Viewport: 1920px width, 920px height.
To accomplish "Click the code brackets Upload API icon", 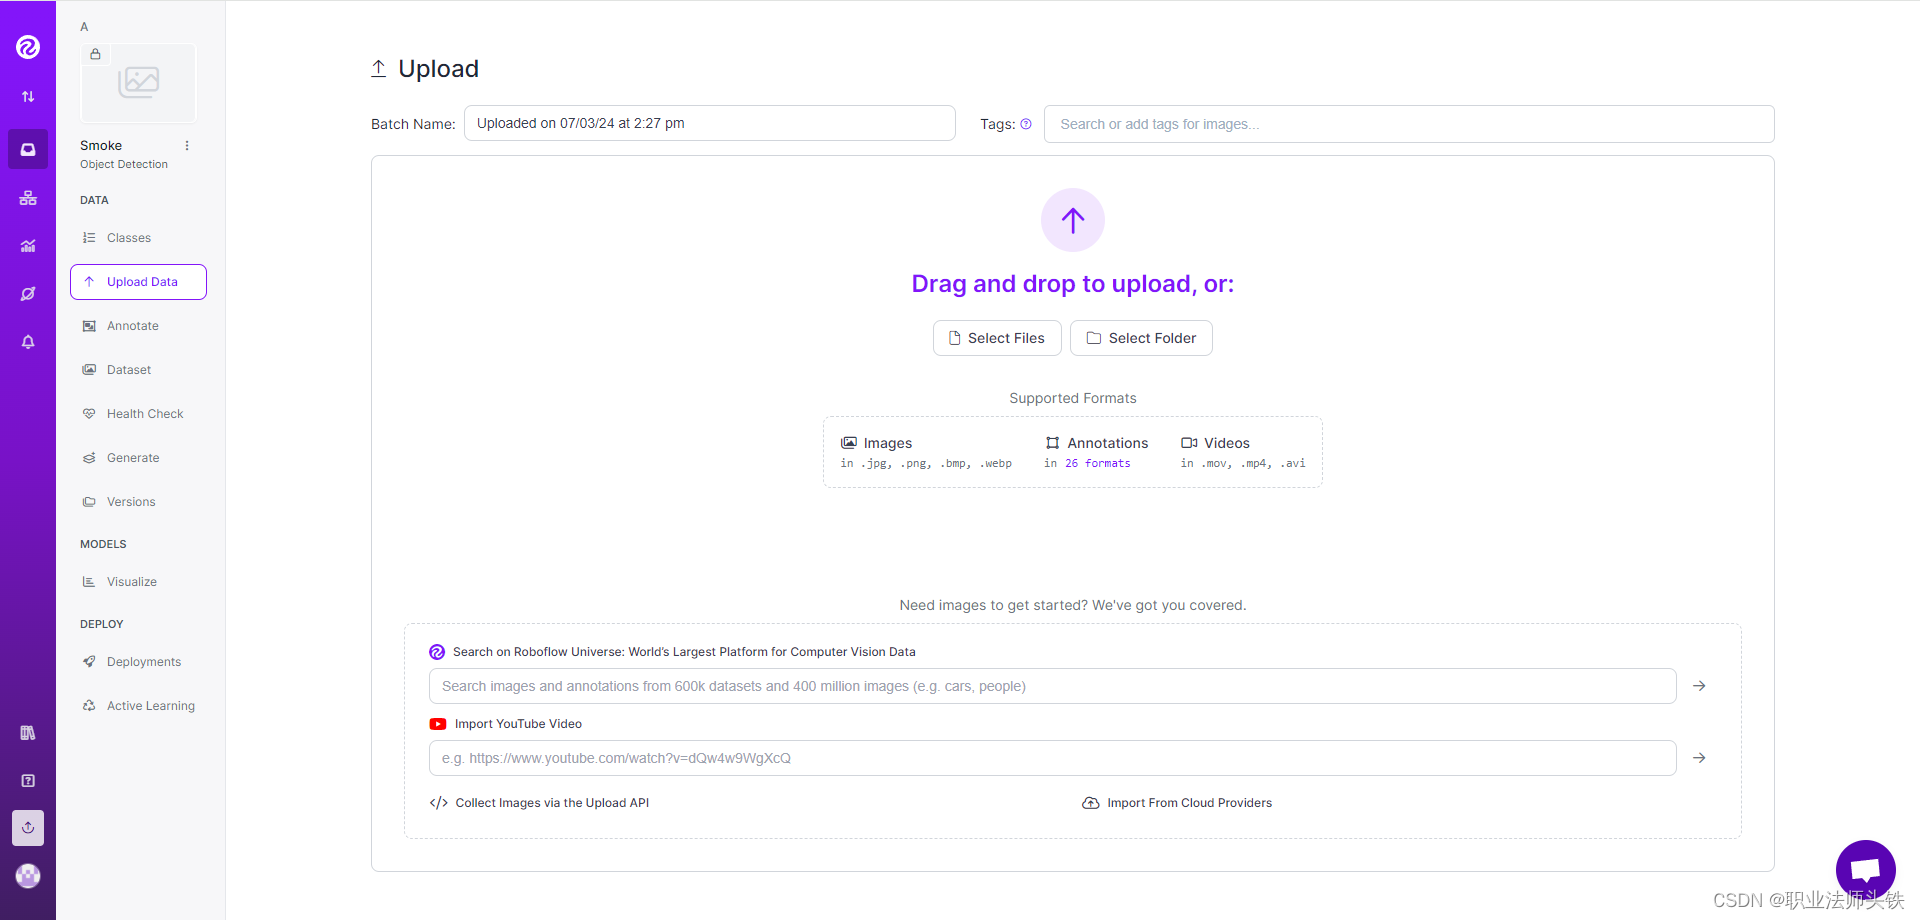I will click(x=438, y=803).
